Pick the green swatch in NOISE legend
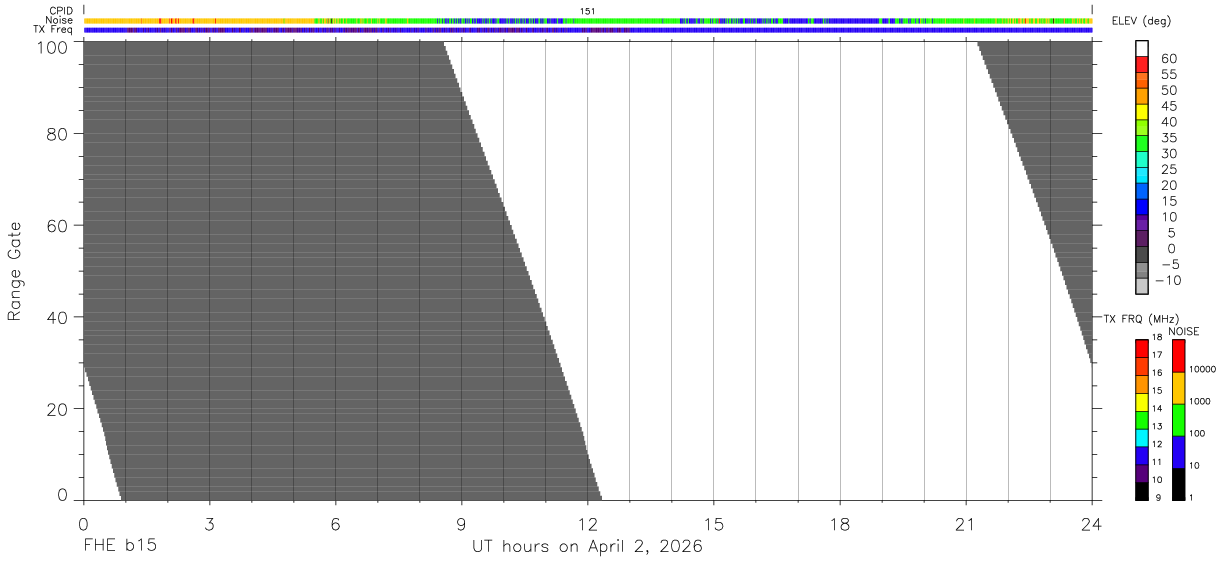 [x=1178, y=420]
